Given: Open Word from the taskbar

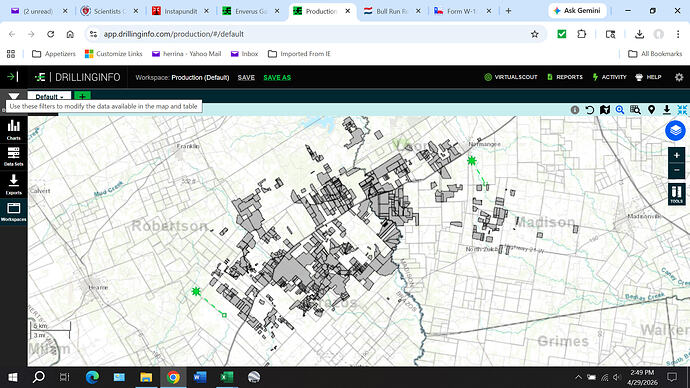Looking at the screenshot, I should pyautogui.click(x=200, y=377).
